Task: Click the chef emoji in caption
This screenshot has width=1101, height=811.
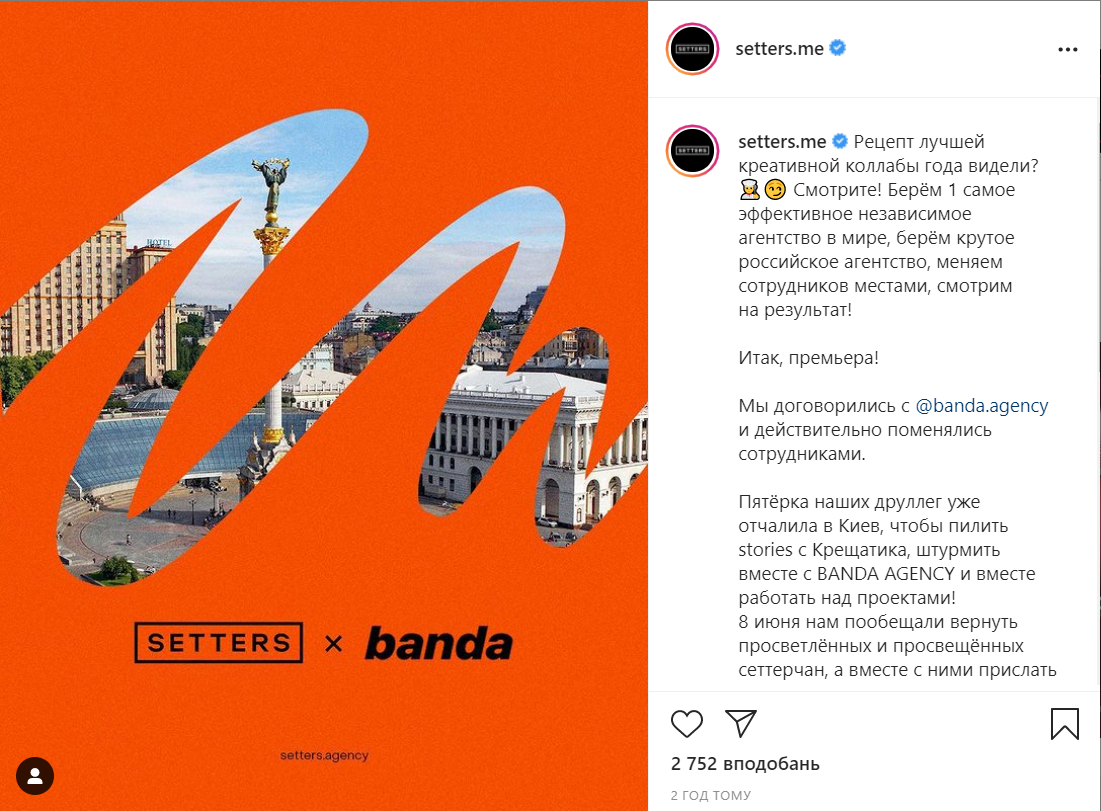Action: [x=749, y=190]
